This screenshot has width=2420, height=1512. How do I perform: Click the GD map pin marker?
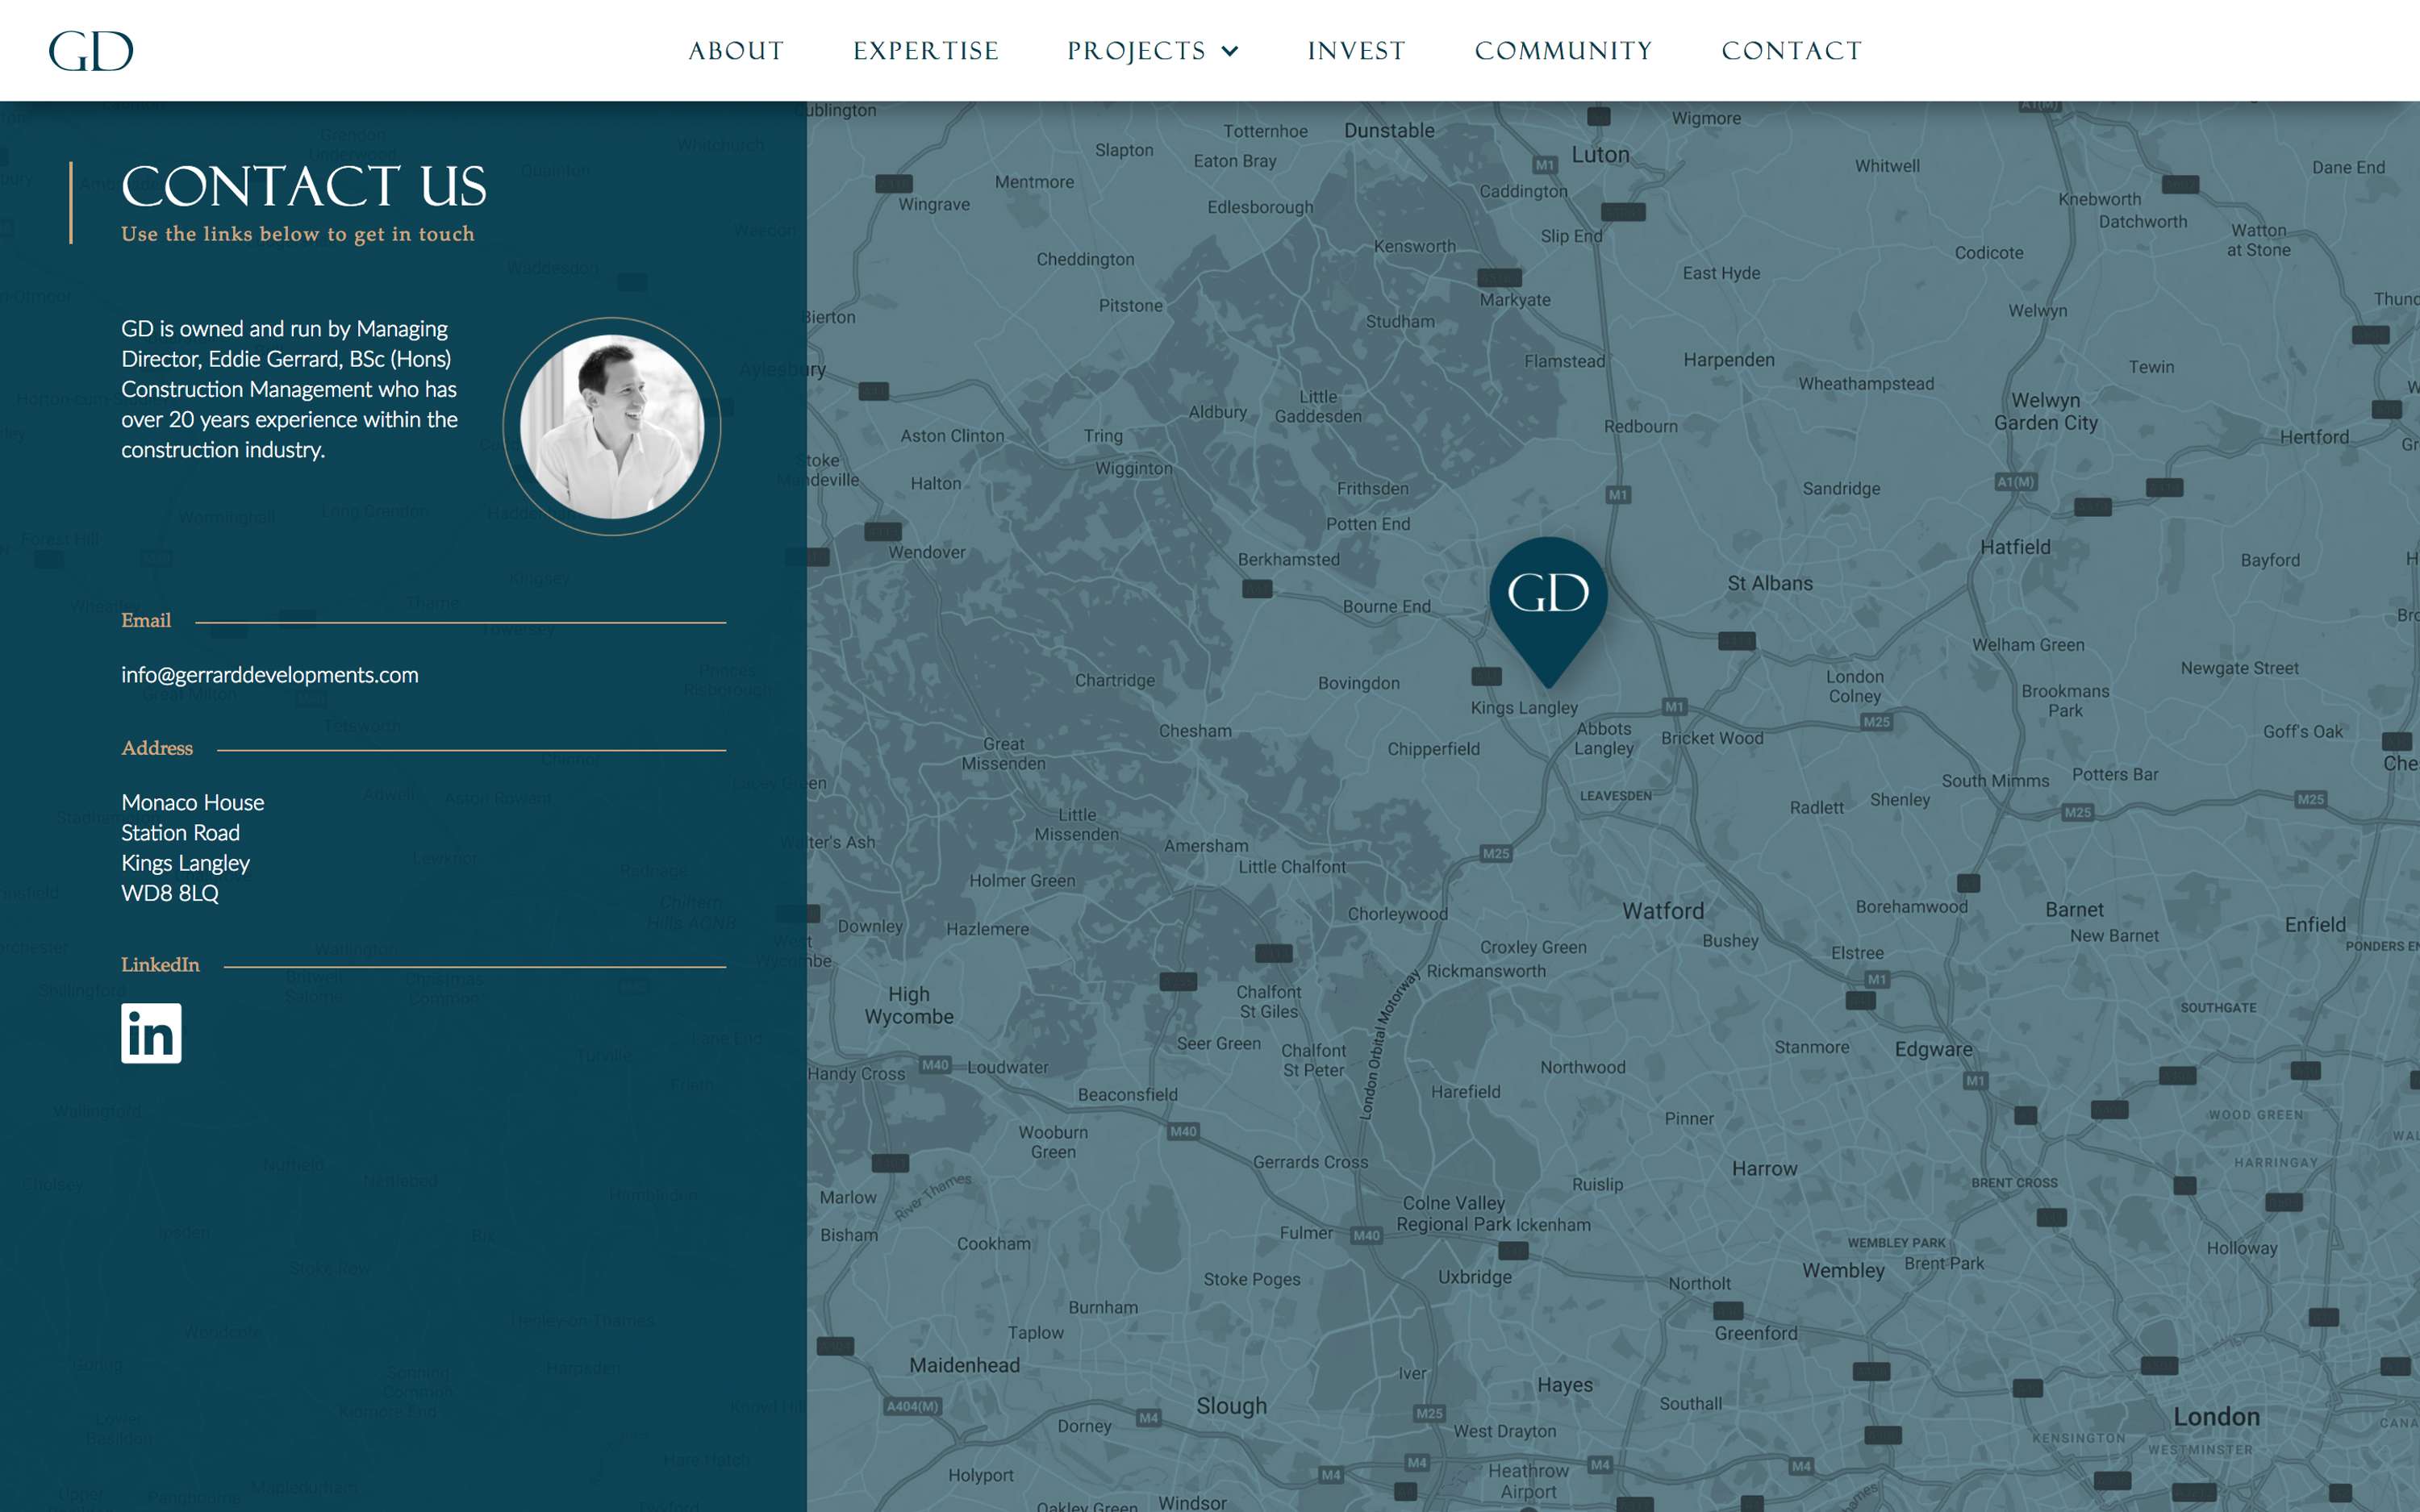pos(1548,611)
